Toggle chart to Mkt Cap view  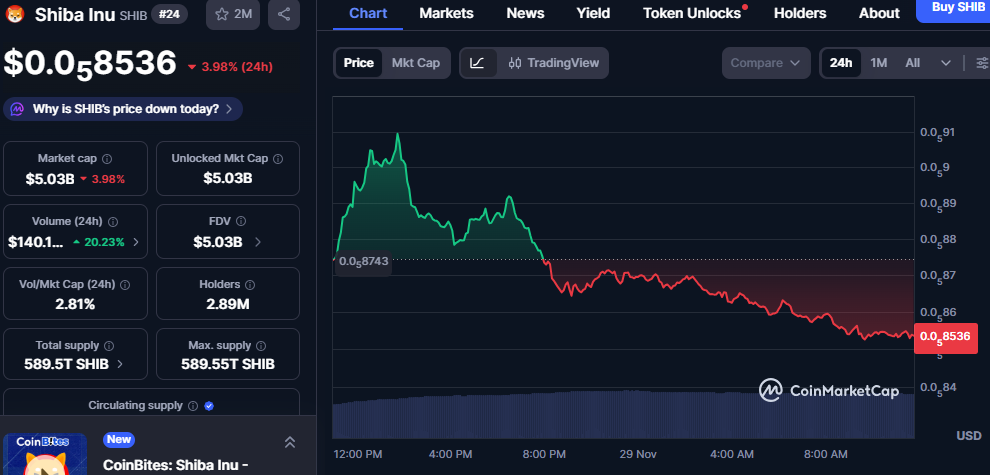point(415,63)
